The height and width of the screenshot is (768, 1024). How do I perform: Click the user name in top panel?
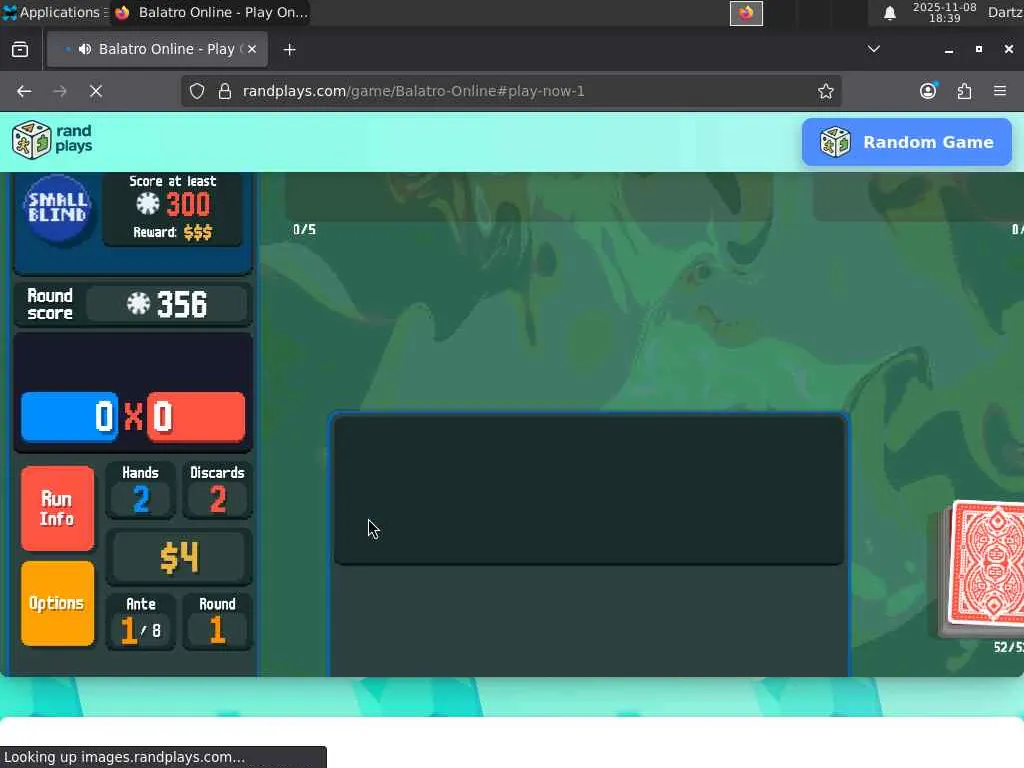[x=1005, y=12]
